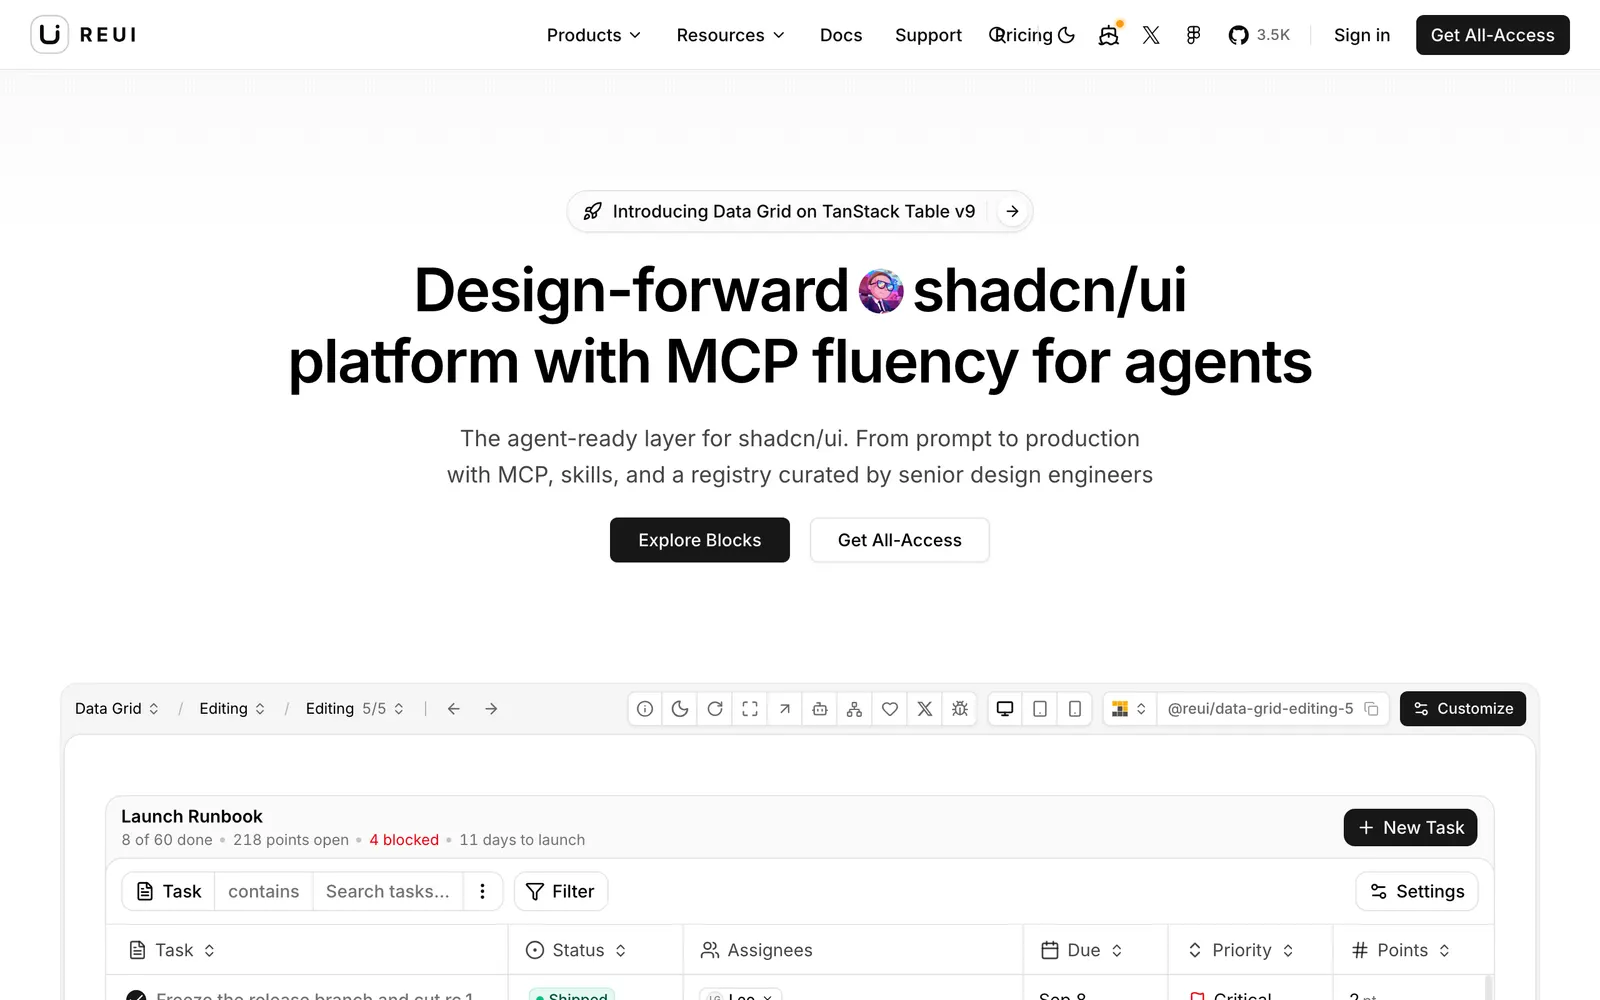Open the ship changelog icon in navbar
The image size is (1600, 1000).
pyautogui.click(x=1109, y=35)
